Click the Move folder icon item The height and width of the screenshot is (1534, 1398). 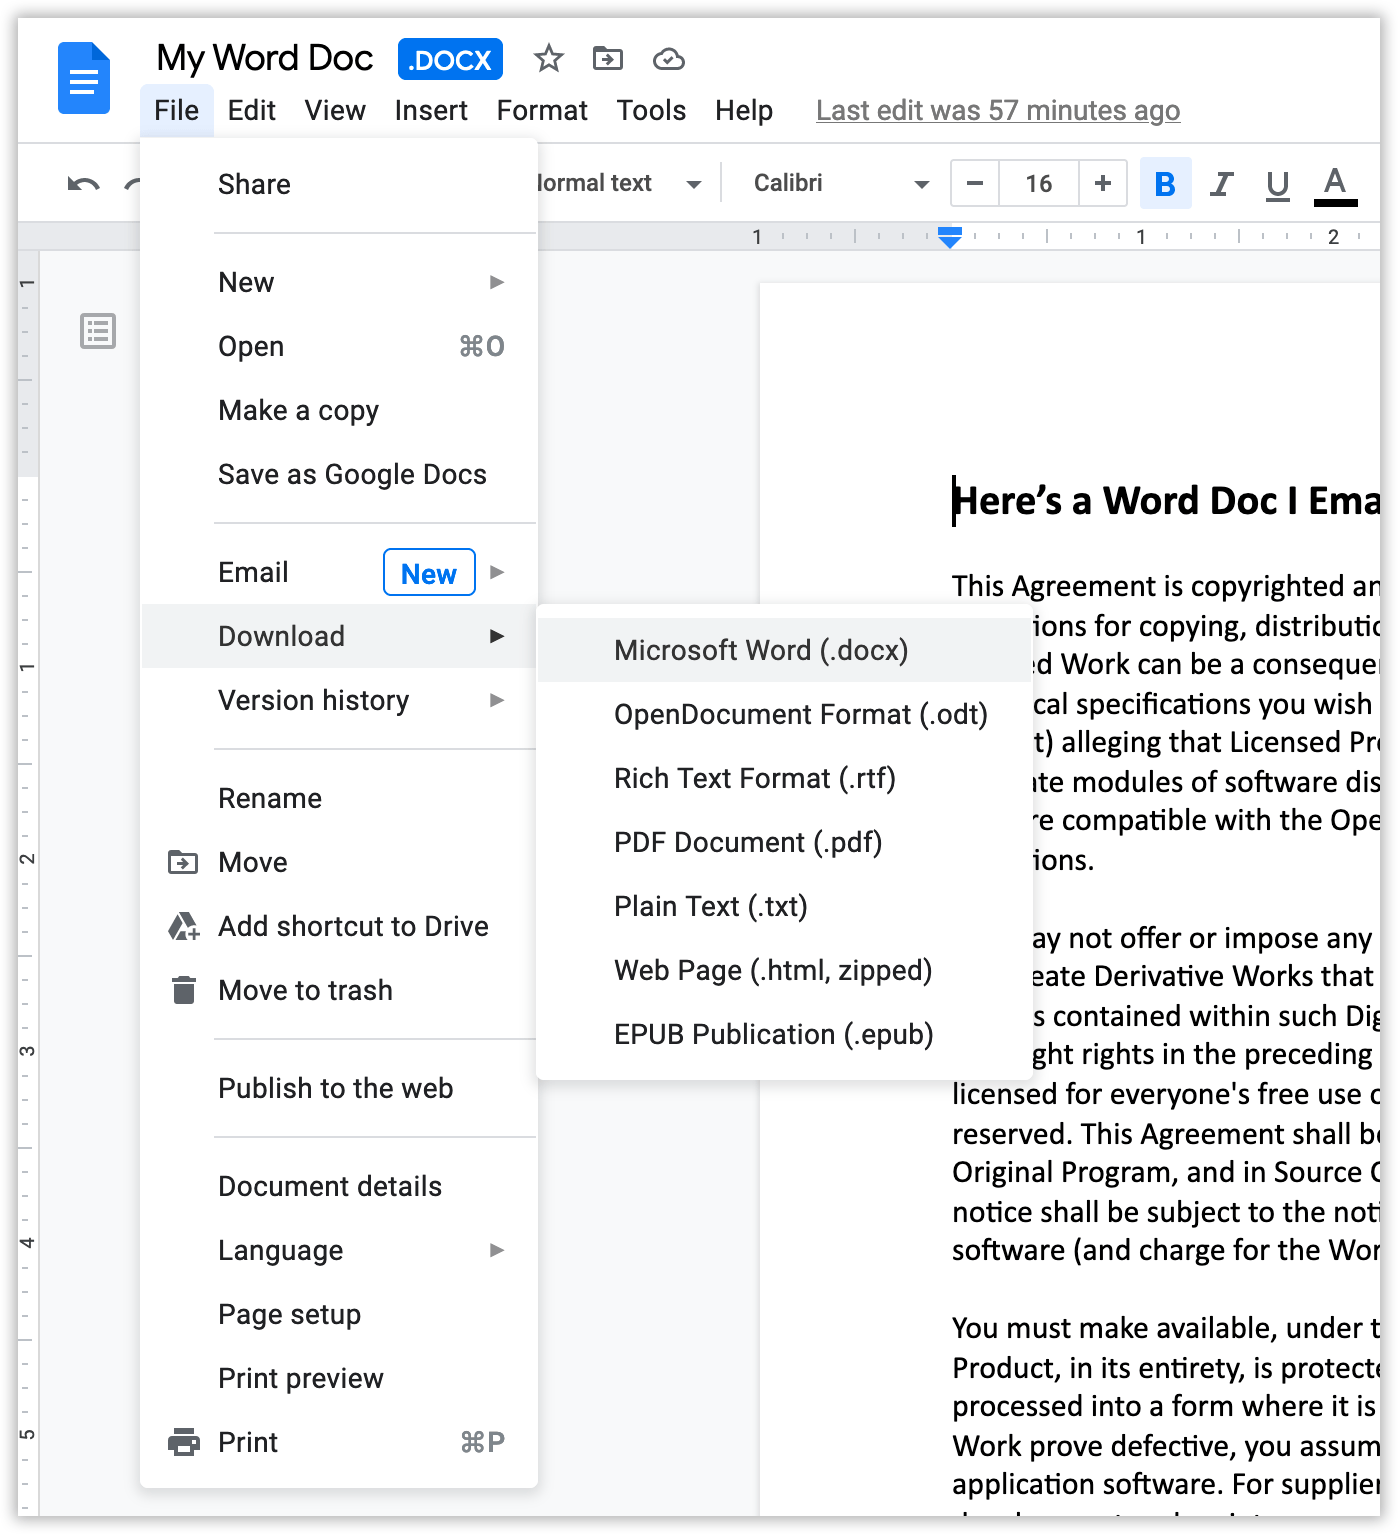pyautogui.click(x=183, y=862)
